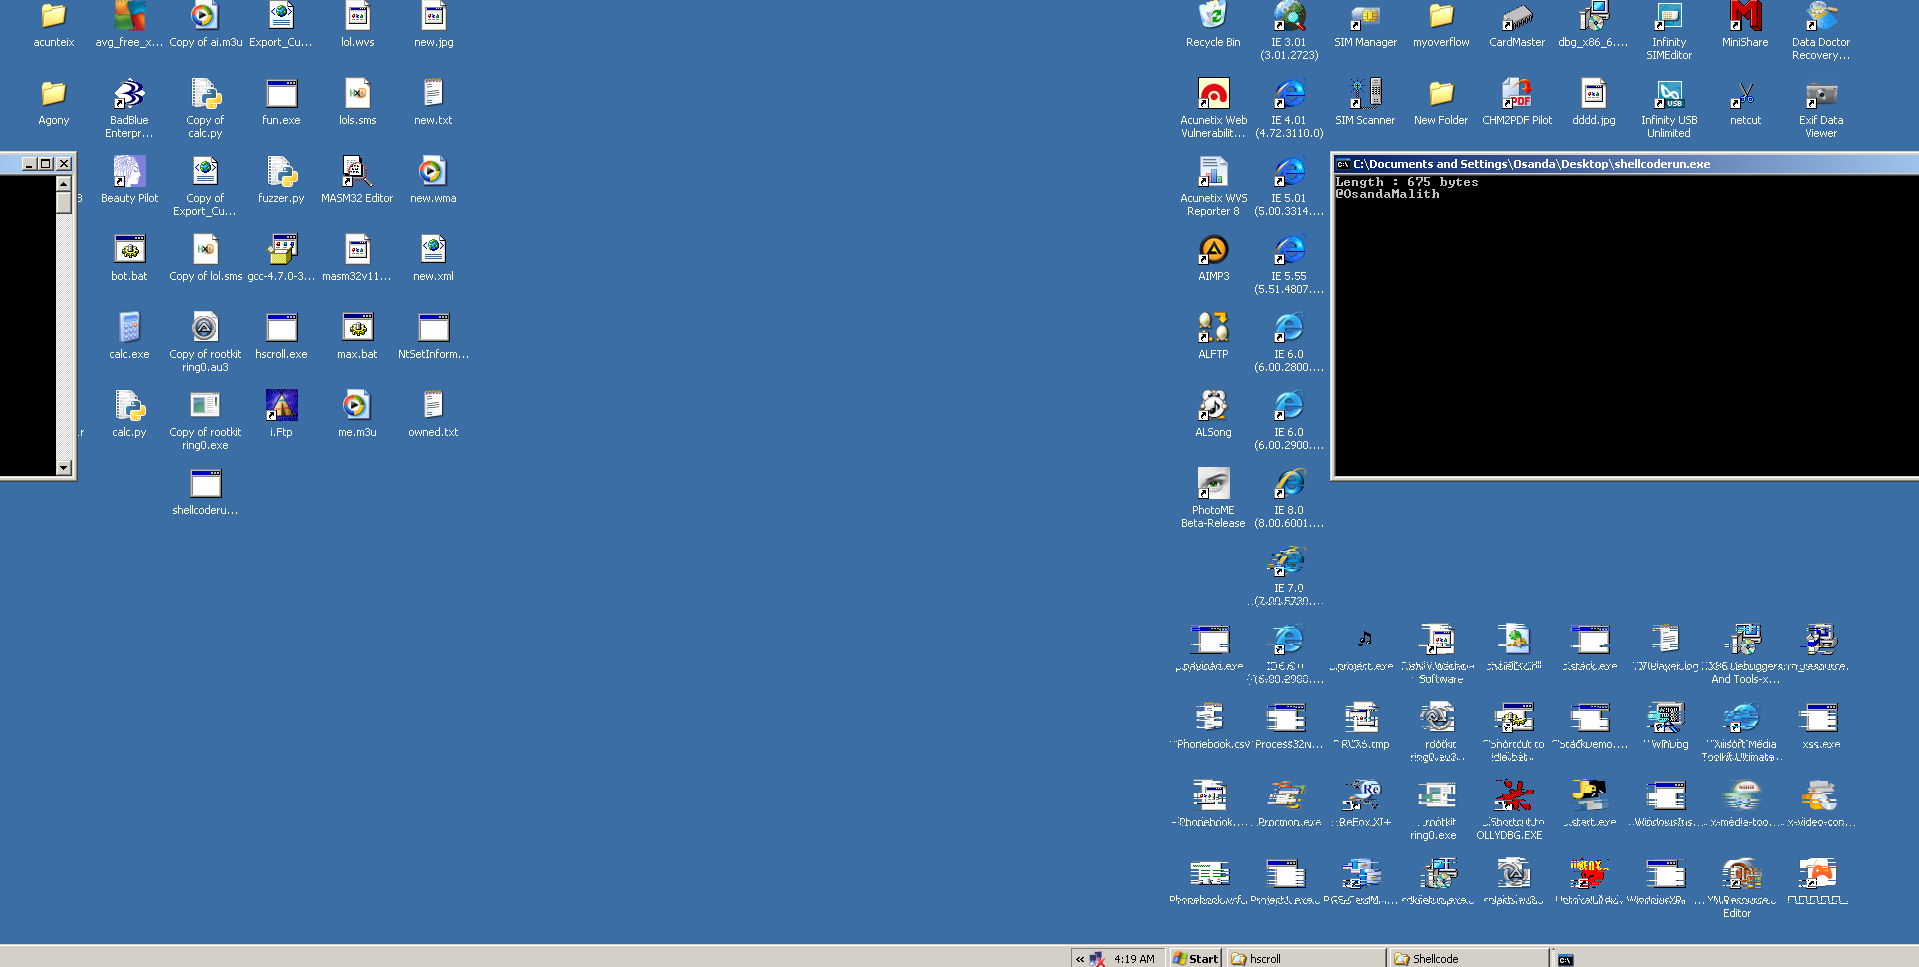Select the PhotoME Beta-Release icon
This screenshot has width=1919, height=967.
point(1213,484)
